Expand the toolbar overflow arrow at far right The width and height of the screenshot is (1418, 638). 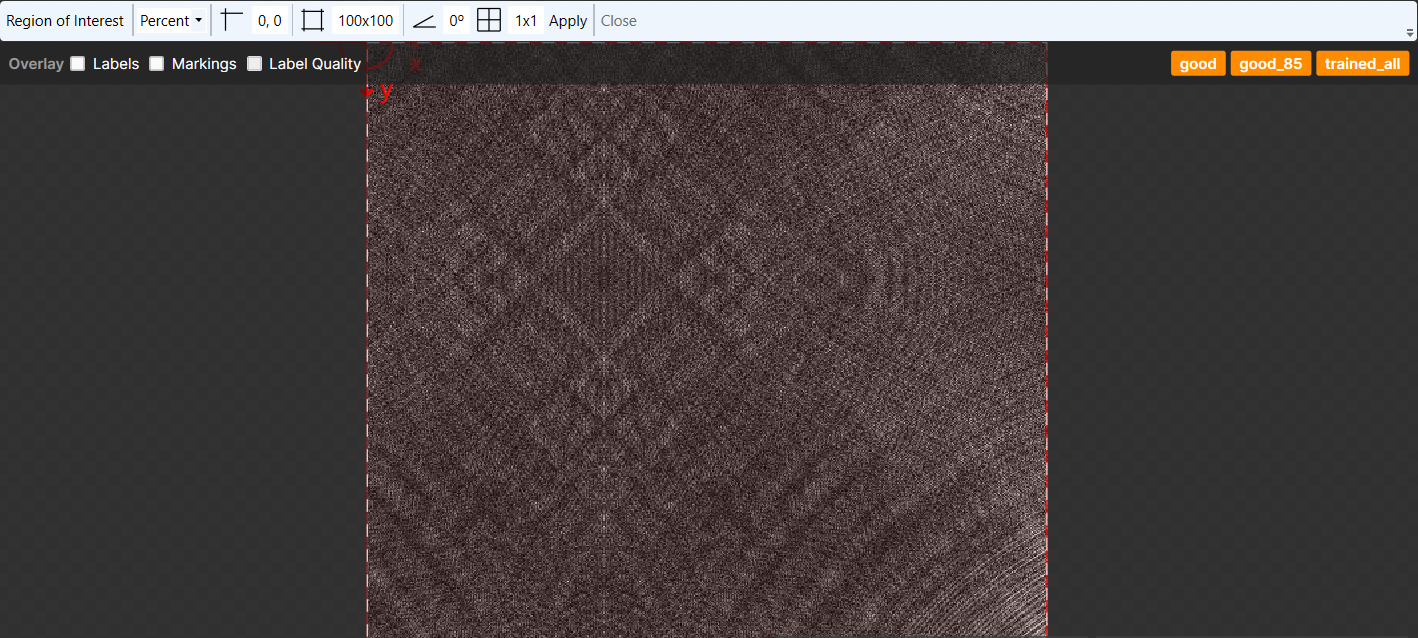tap(1410, 31)
